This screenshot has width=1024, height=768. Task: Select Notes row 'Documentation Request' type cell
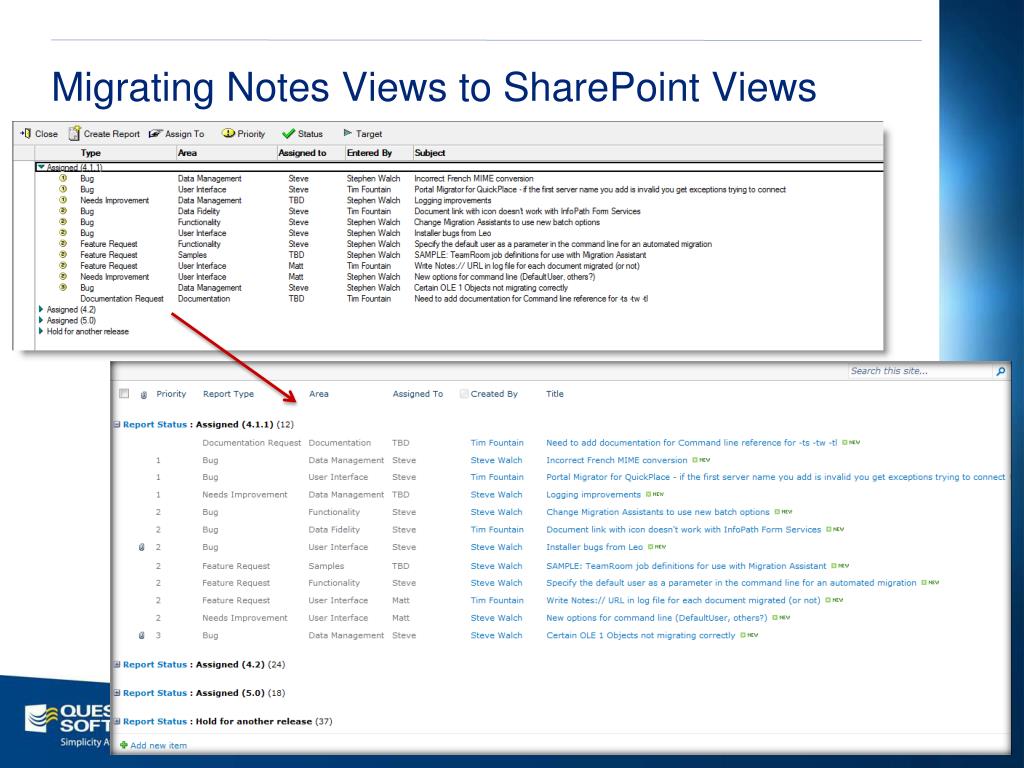pos(122,298)
